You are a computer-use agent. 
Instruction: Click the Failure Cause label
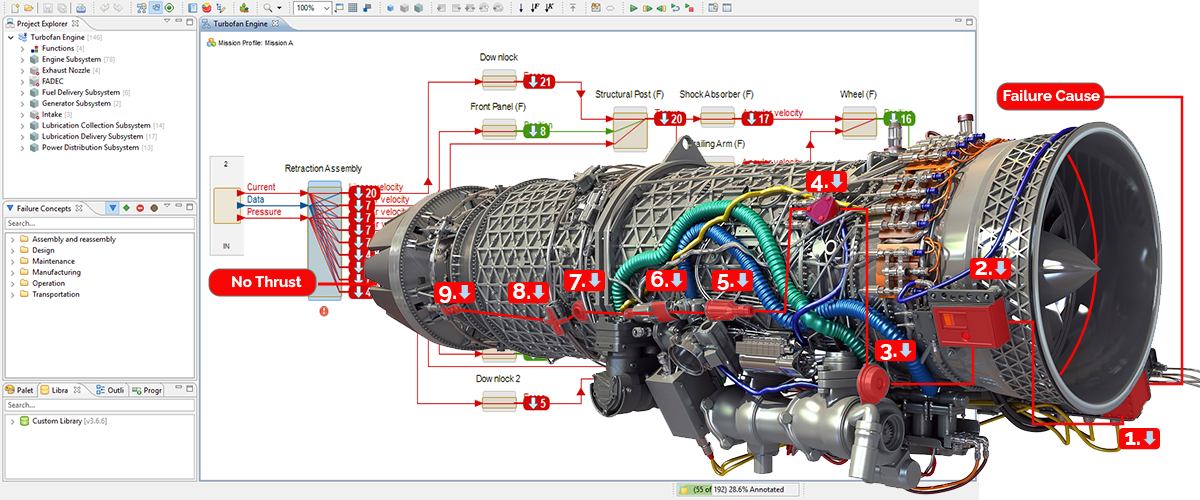point(1050,97)
